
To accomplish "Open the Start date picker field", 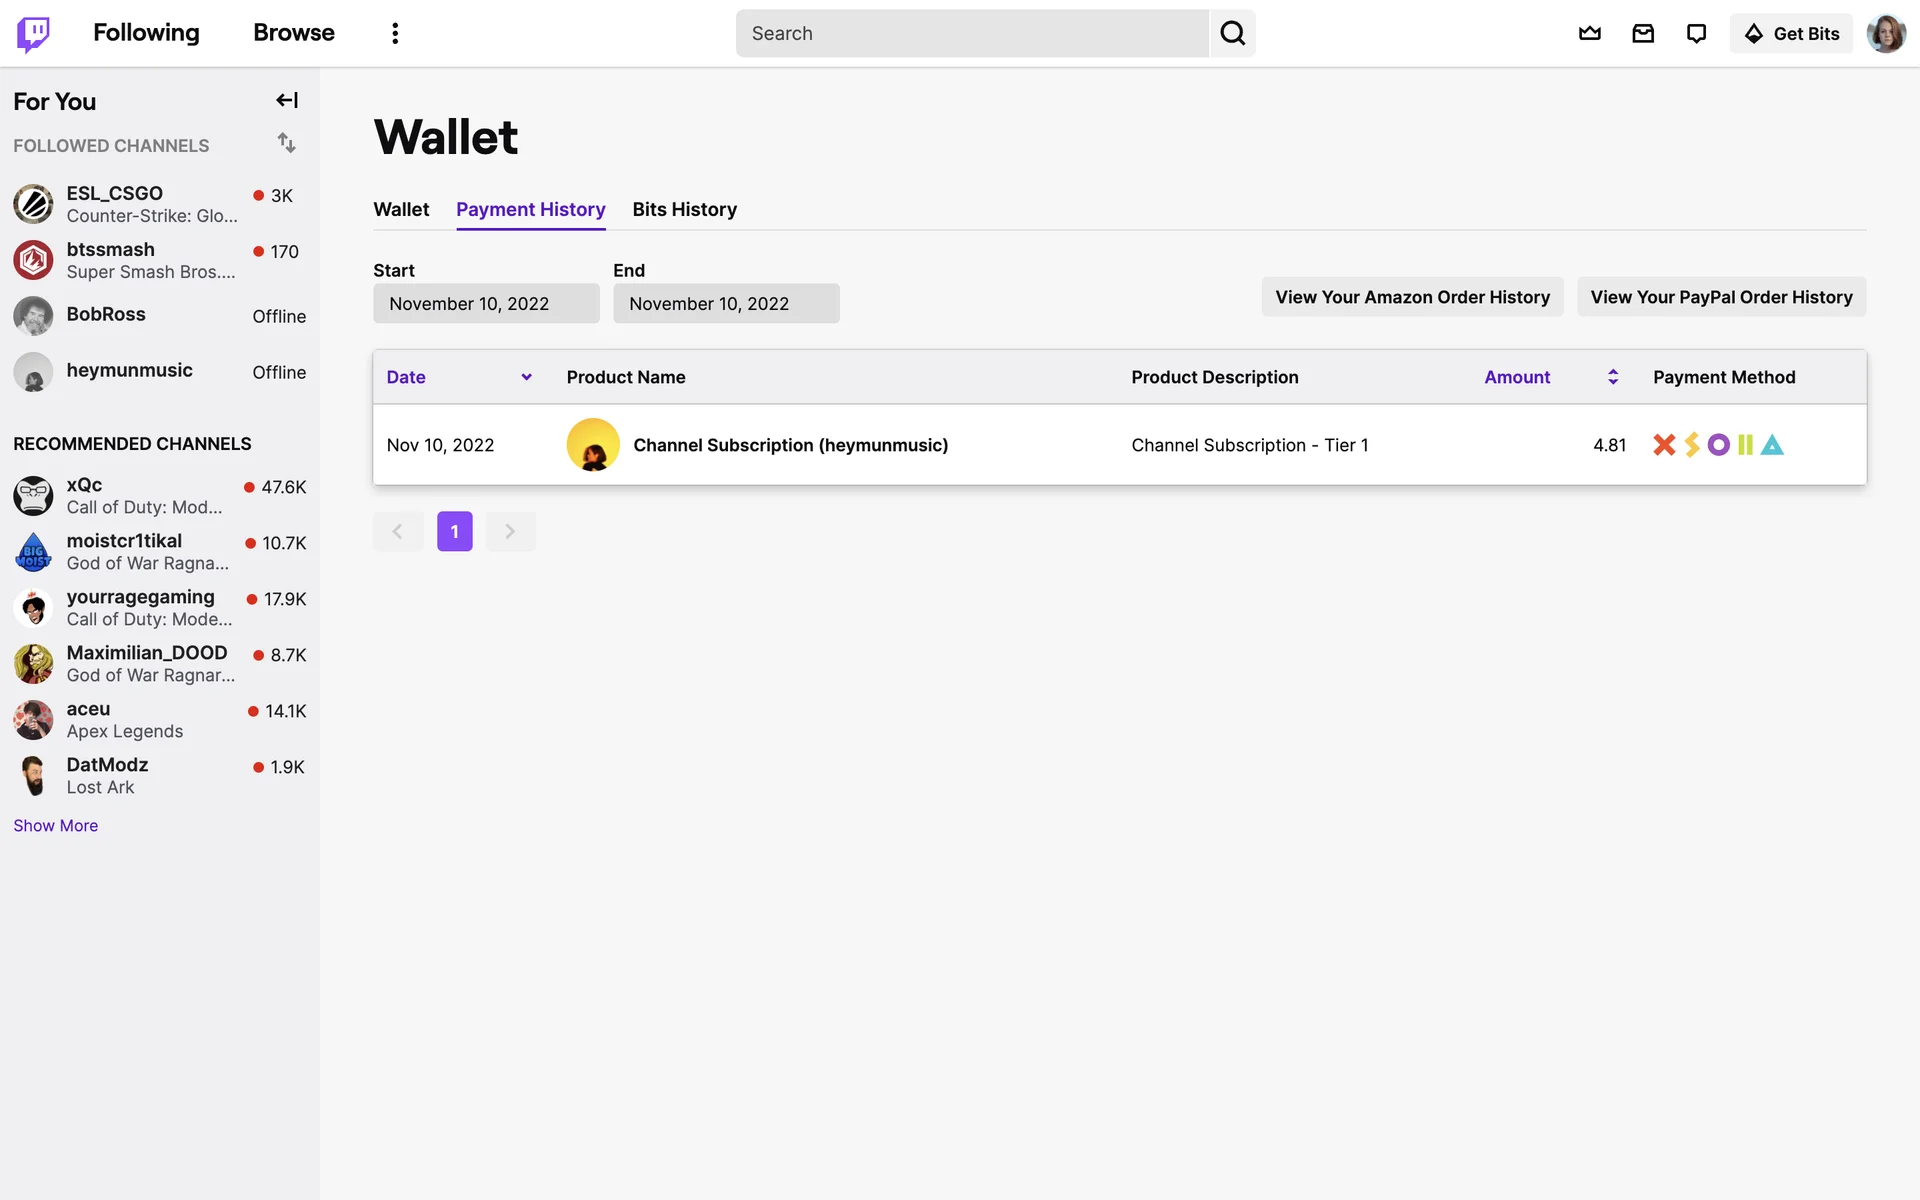I will (486, 303).
